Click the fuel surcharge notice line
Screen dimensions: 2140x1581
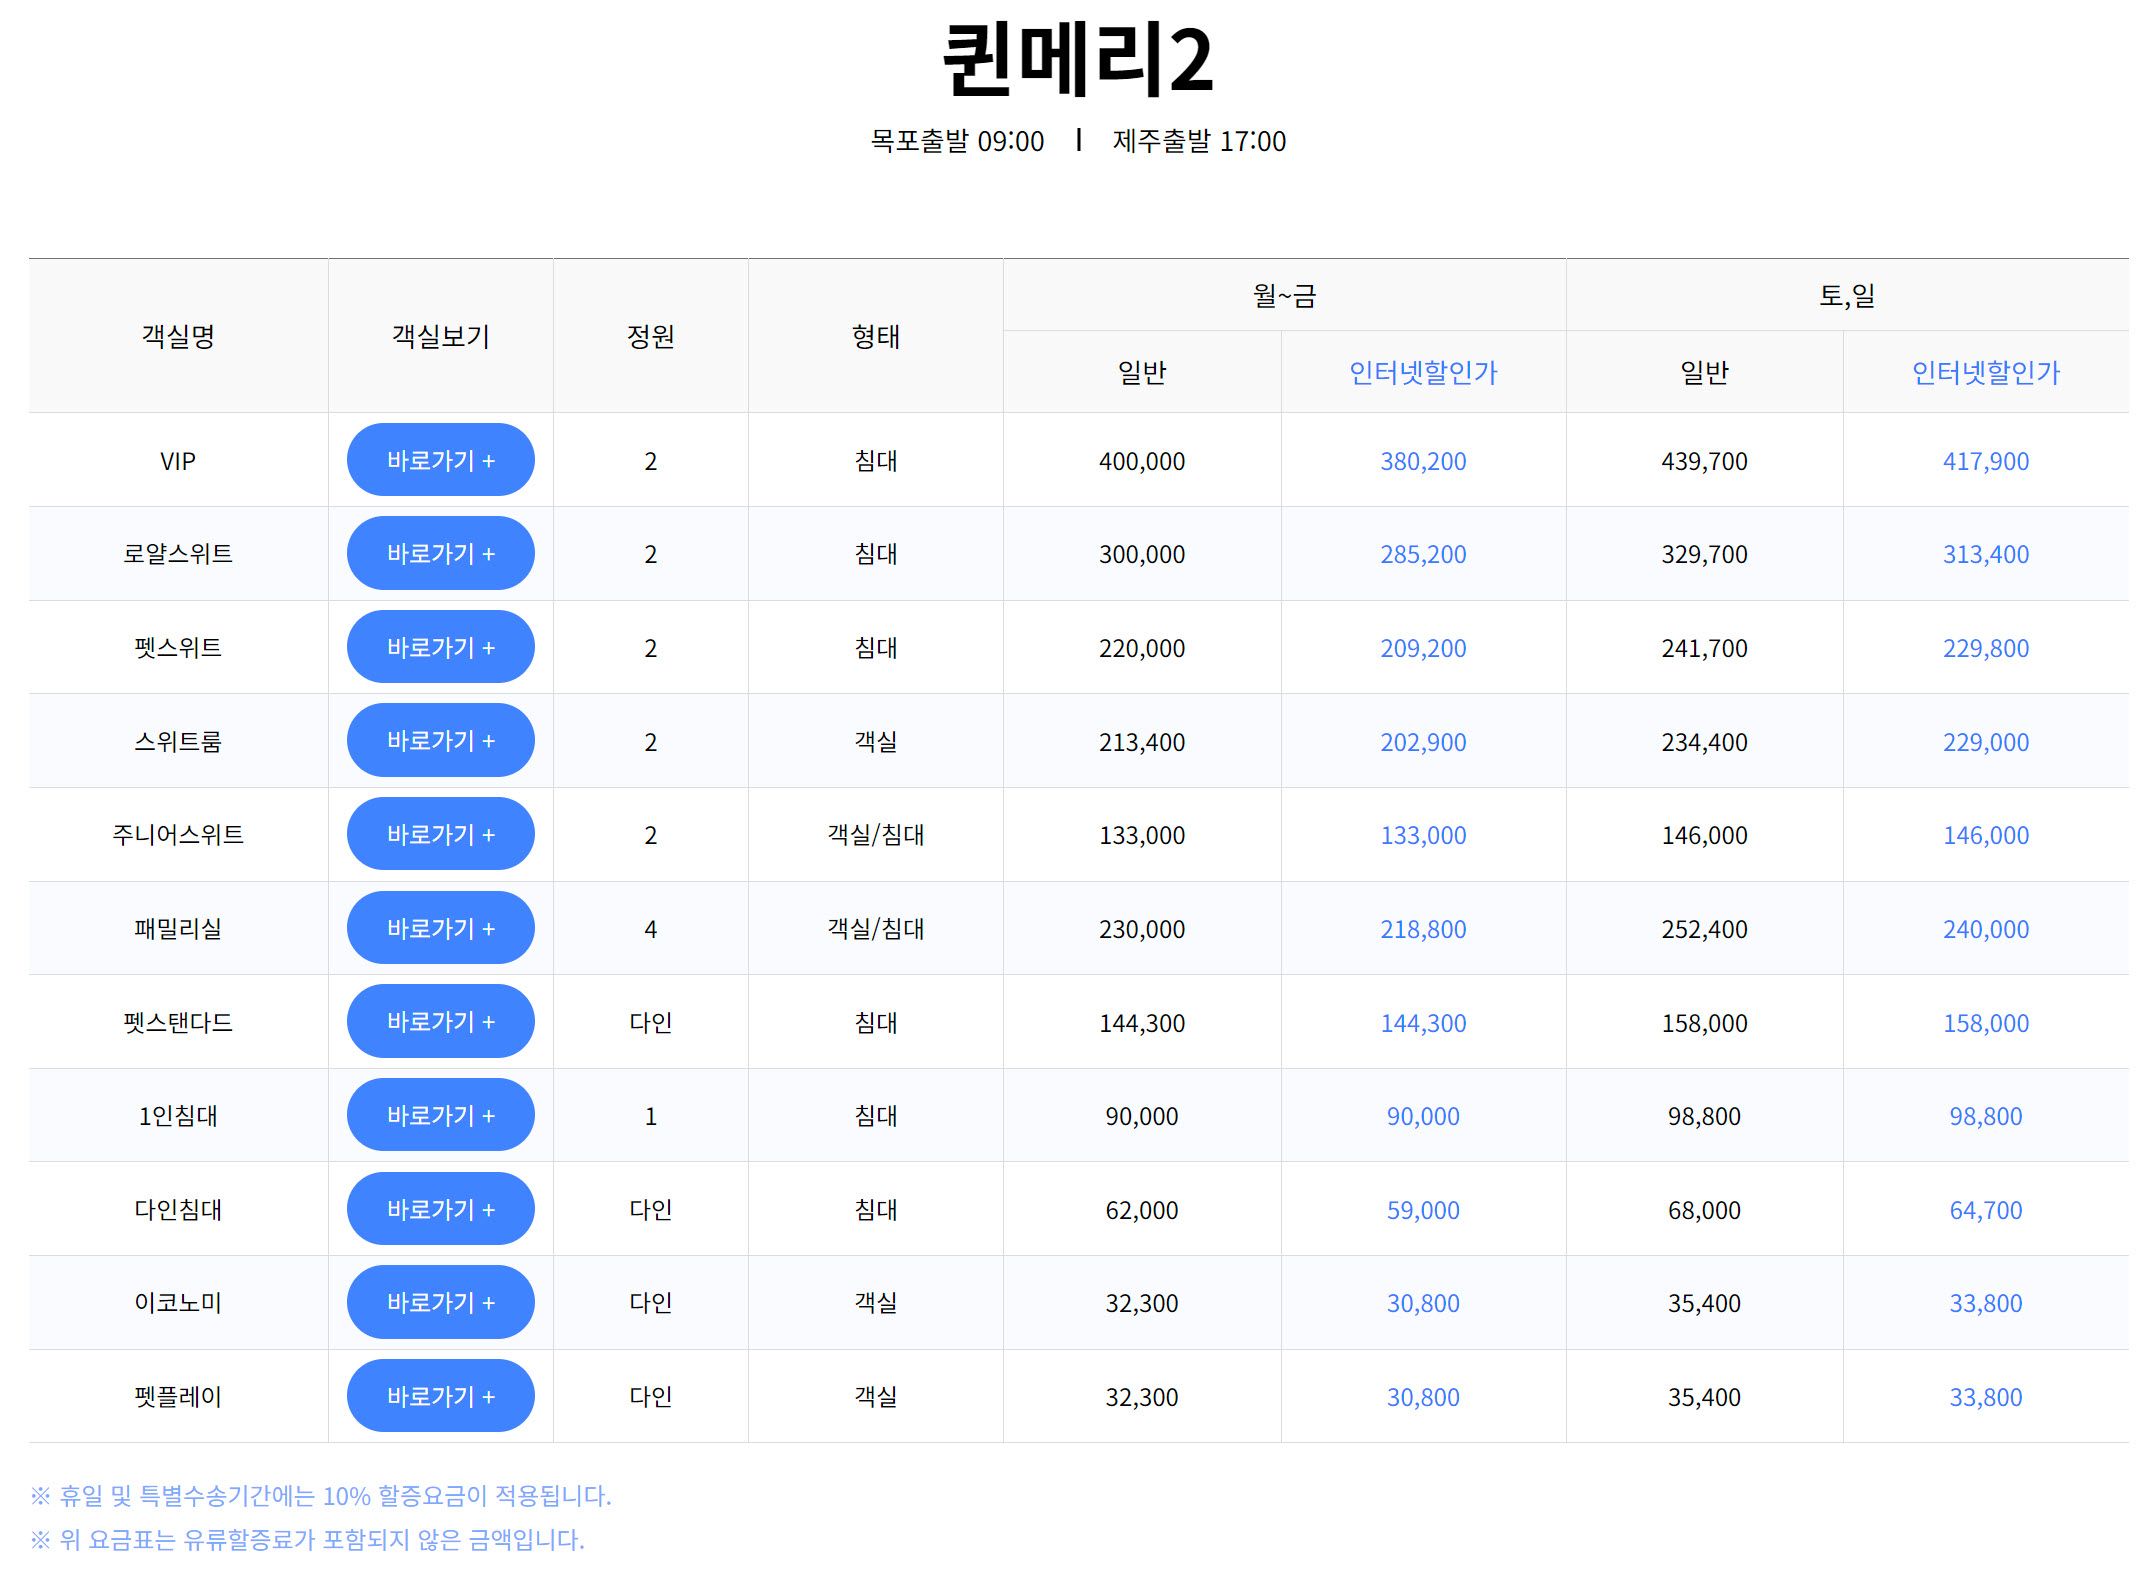pos(307,1540)
